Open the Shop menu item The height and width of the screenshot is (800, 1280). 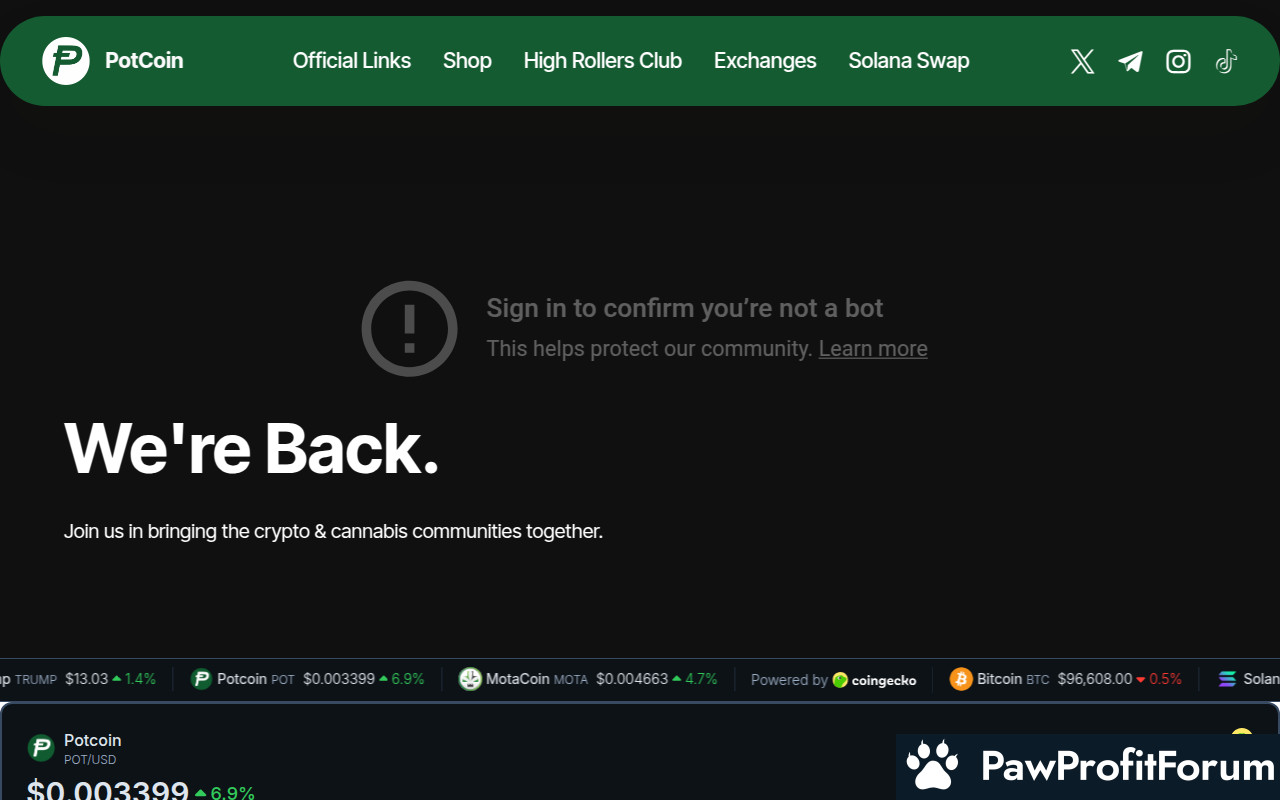[467, 61]
